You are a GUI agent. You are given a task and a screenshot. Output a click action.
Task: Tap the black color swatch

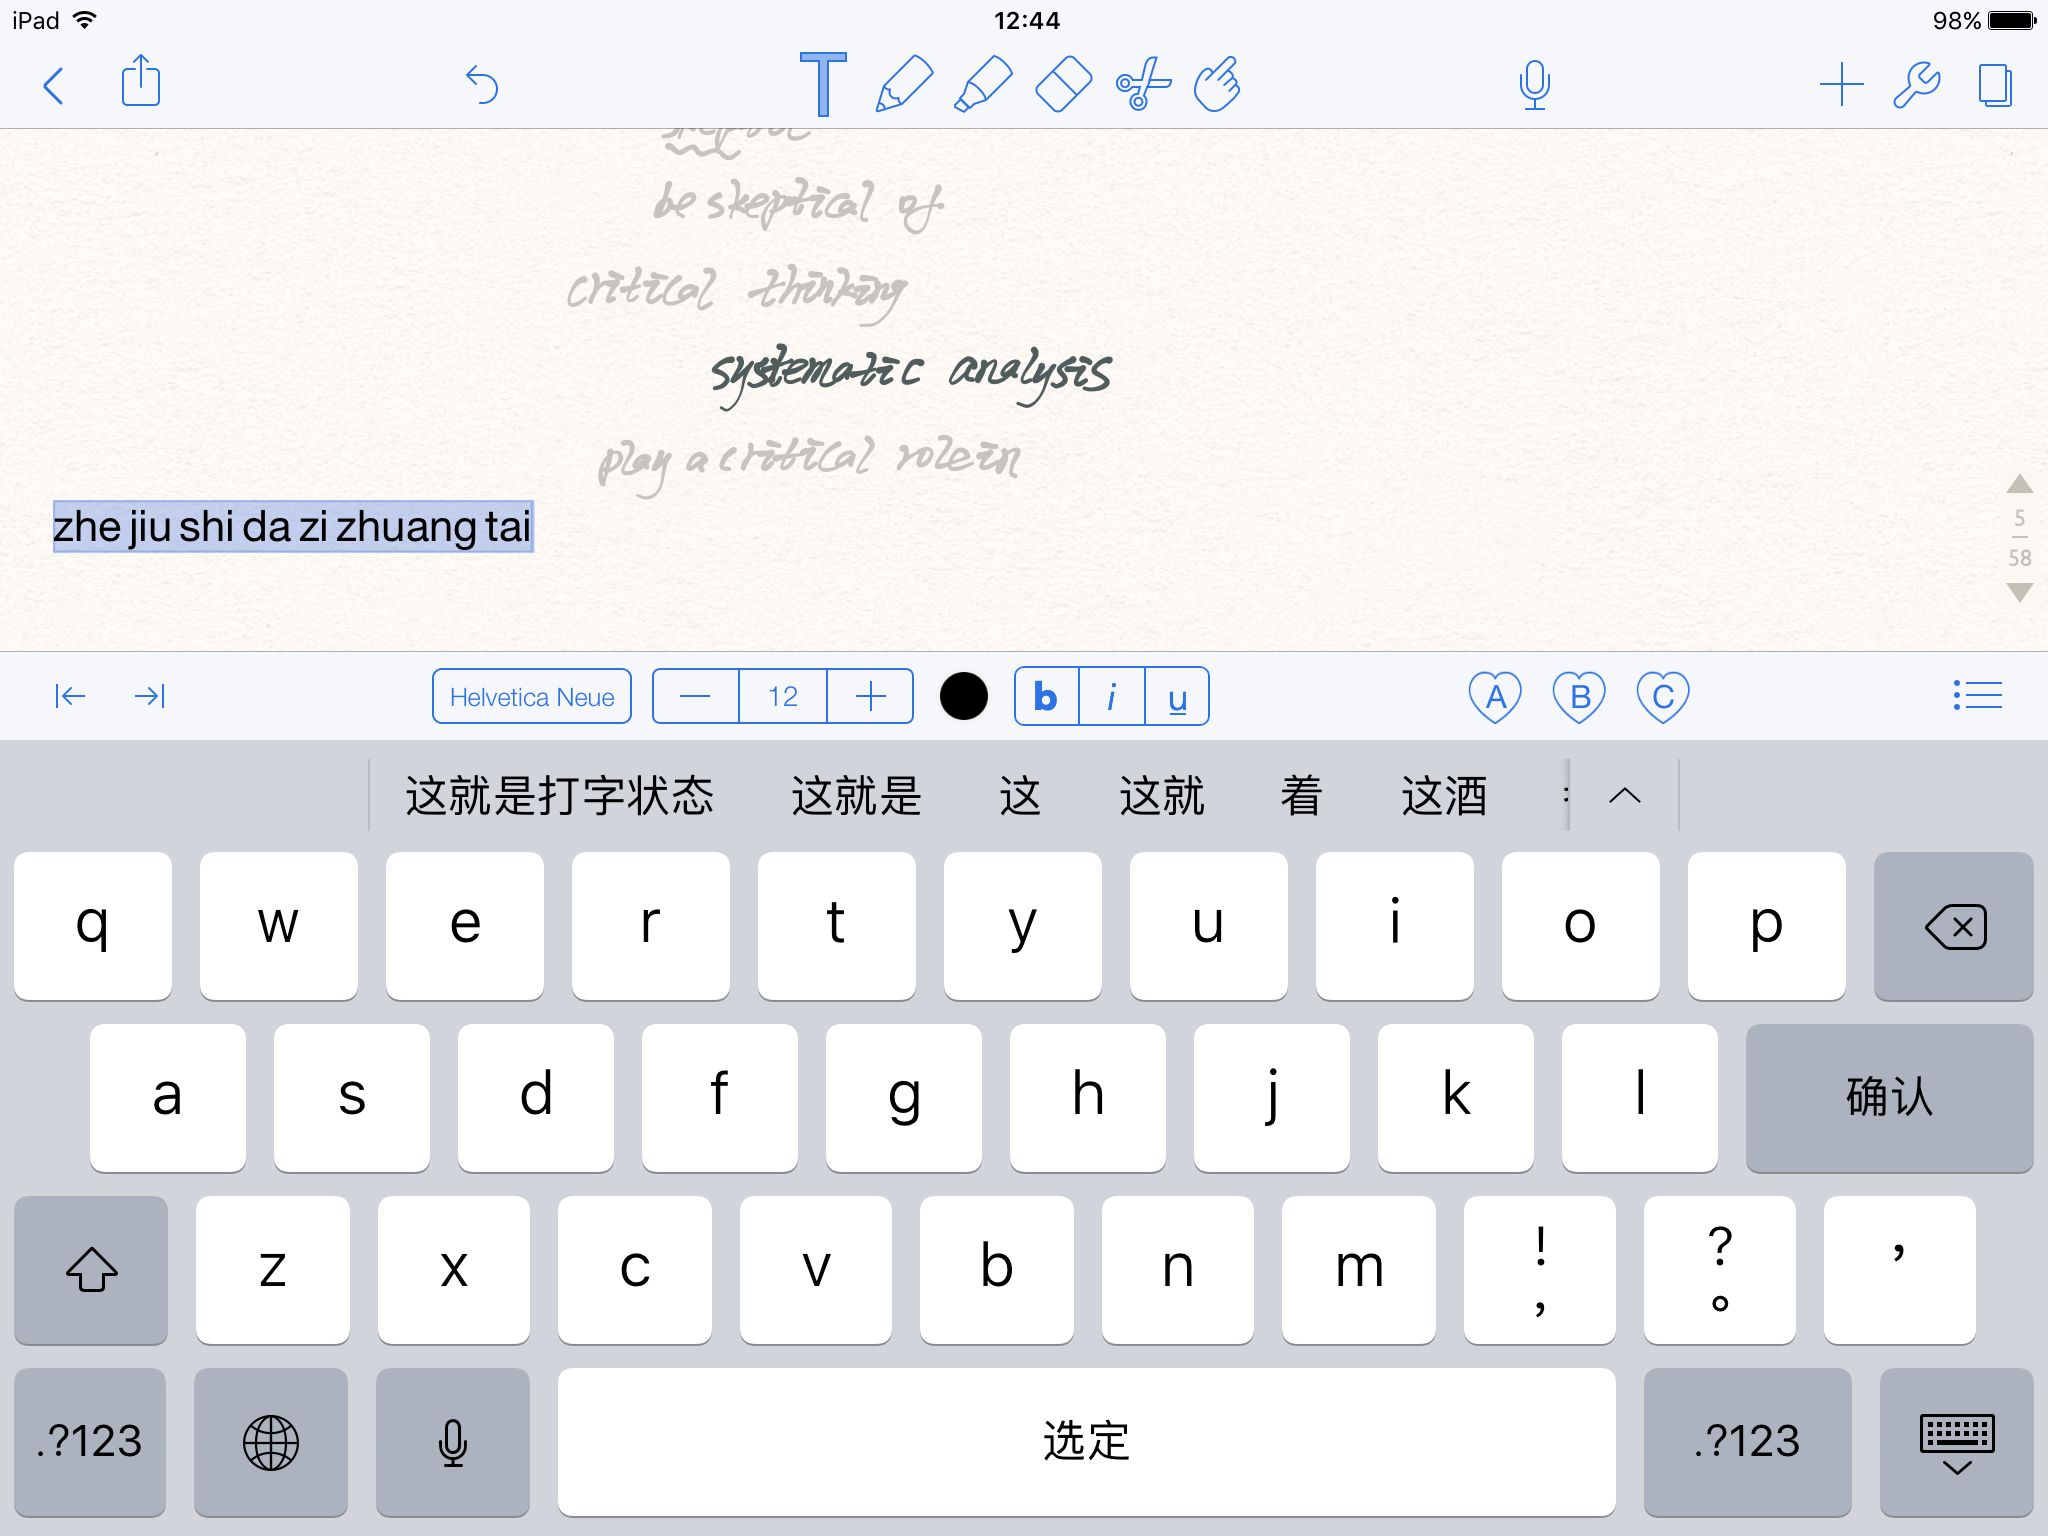click(963, 697)
